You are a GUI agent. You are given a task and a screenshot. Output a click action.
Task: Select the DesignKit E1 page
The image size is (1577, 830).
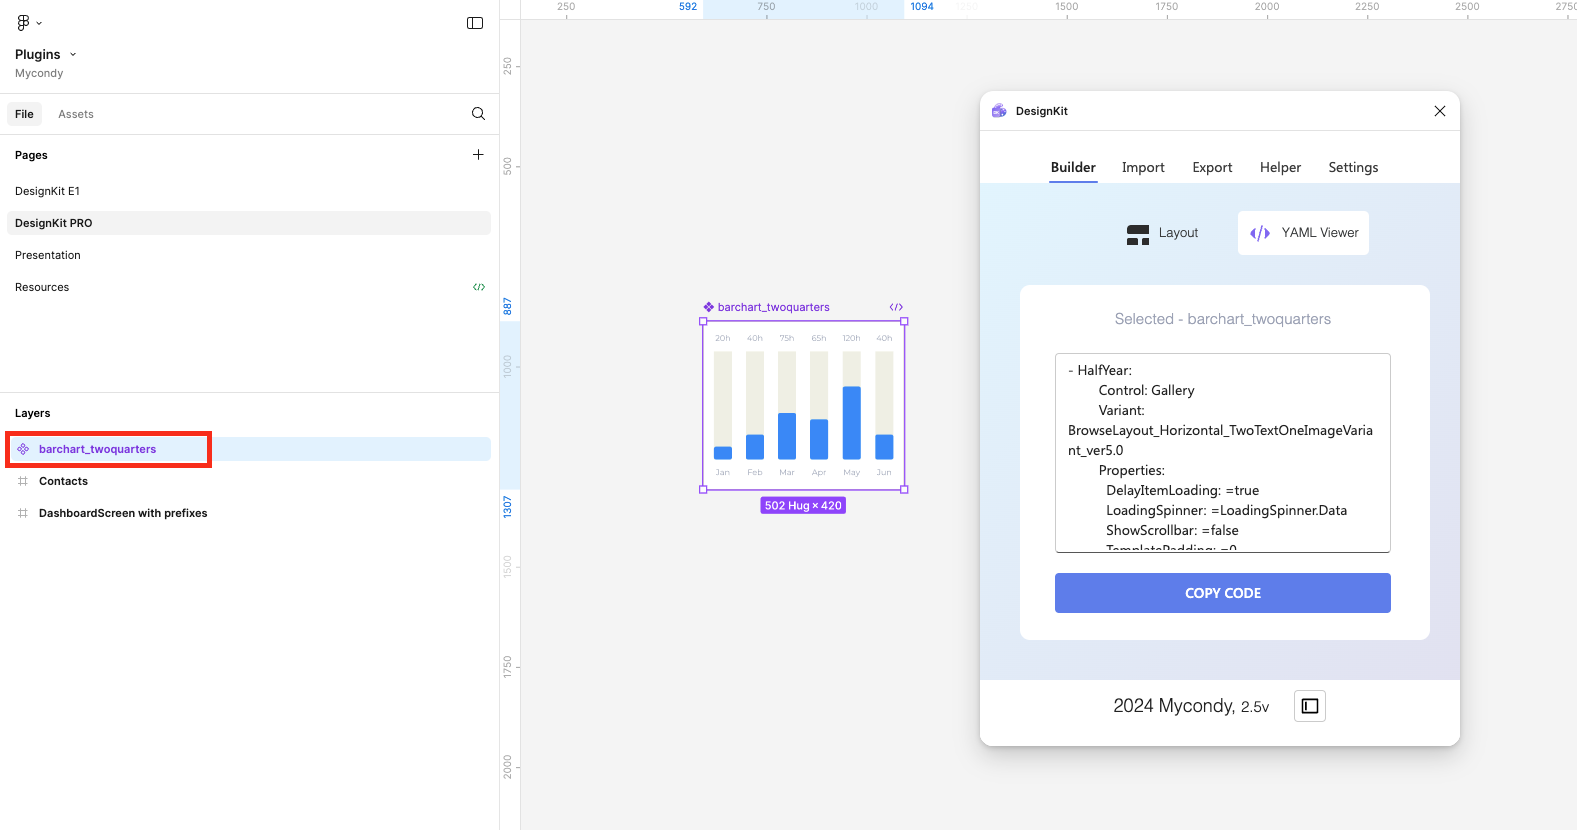[x=249, y=191]
